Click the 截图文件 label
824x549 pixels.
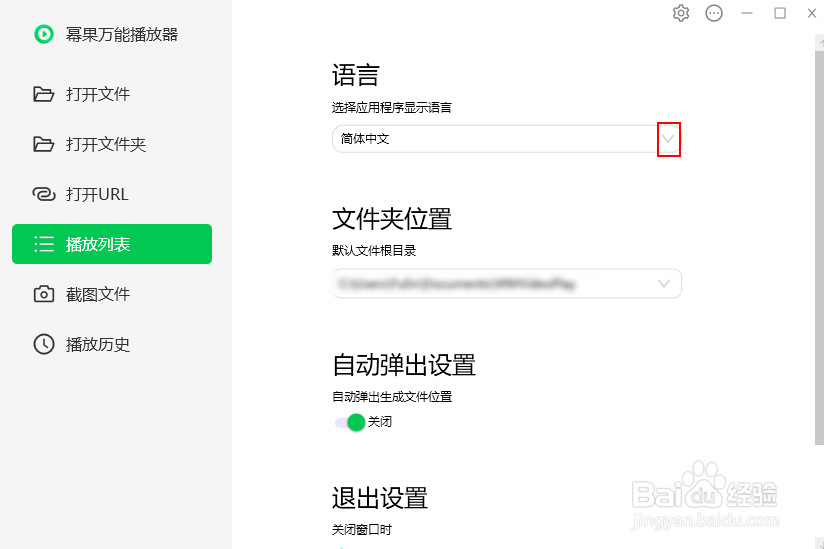[98, 294]
